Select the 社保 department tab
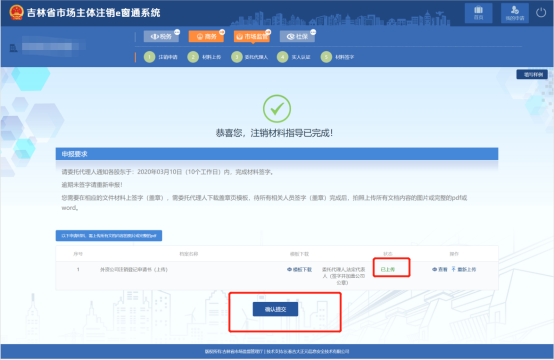 [297, 36]
